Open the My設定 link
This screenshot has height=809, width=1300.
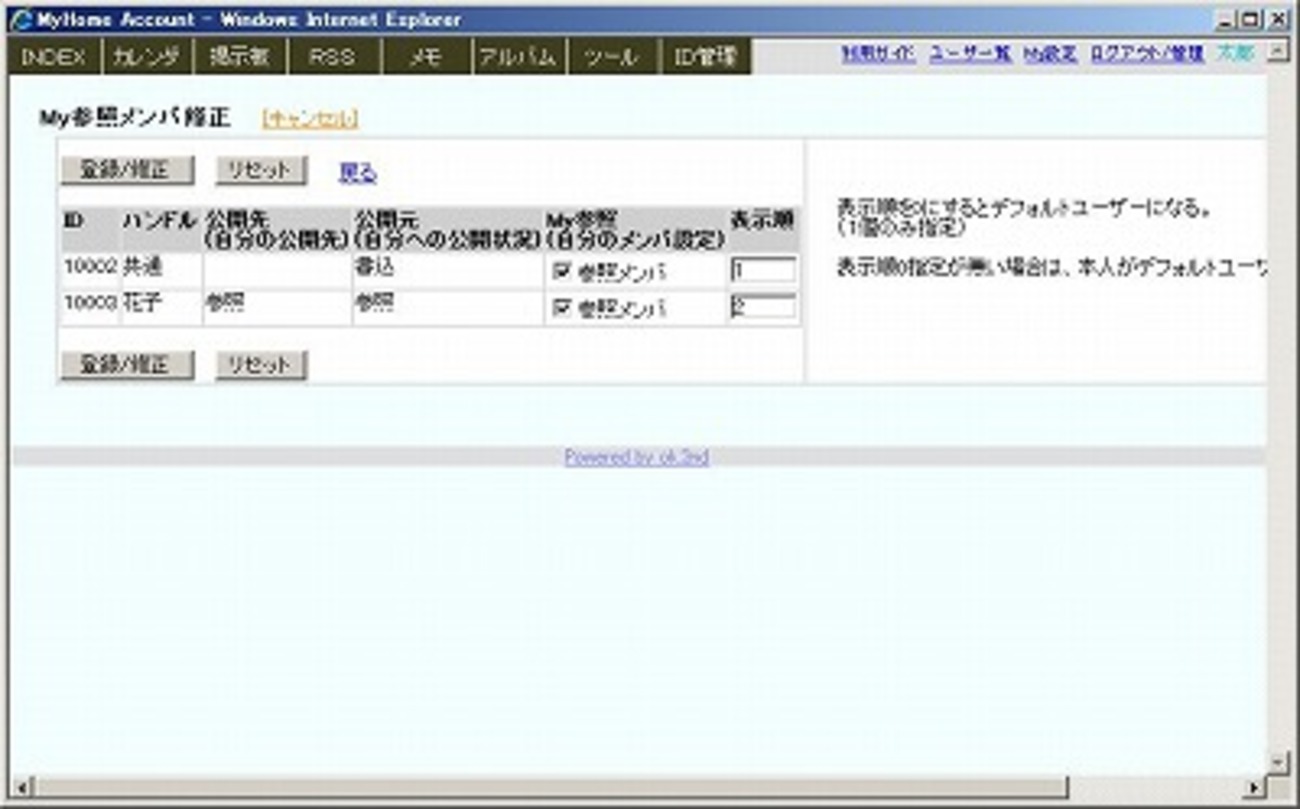[1050, 54]
